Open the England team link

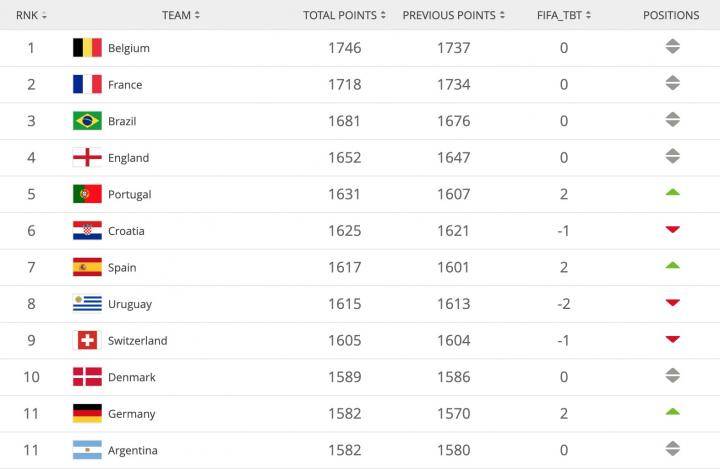click(128, 158)
